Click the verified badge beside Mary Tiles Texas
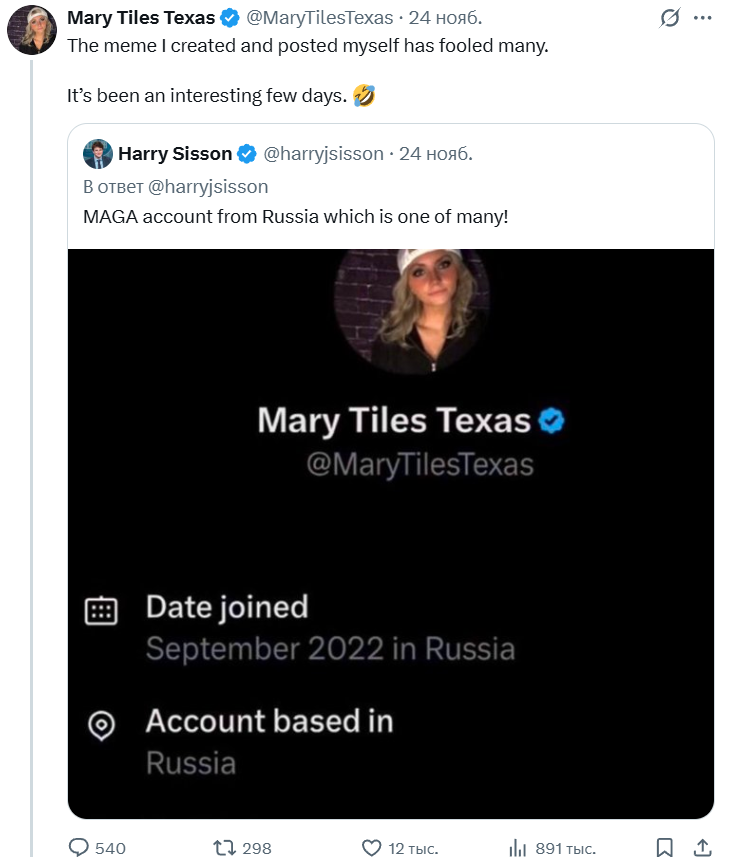Viewport: 731px width, 857px height. (x=230, y=18)
